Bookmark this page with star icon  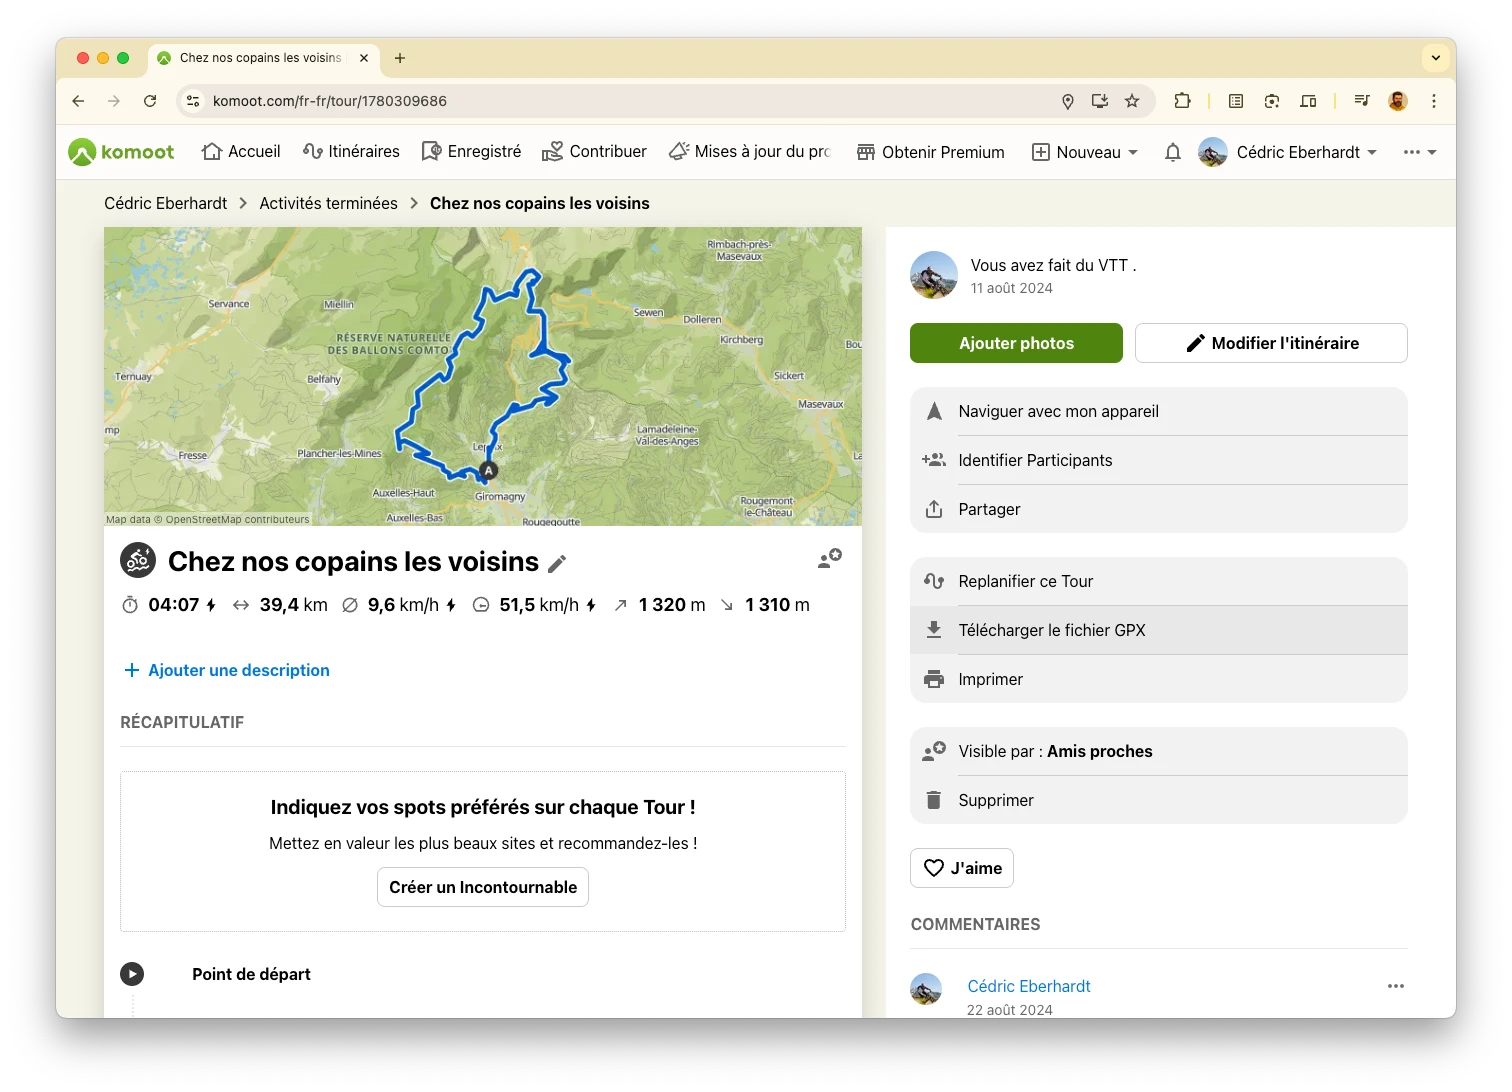(1132, 101)
